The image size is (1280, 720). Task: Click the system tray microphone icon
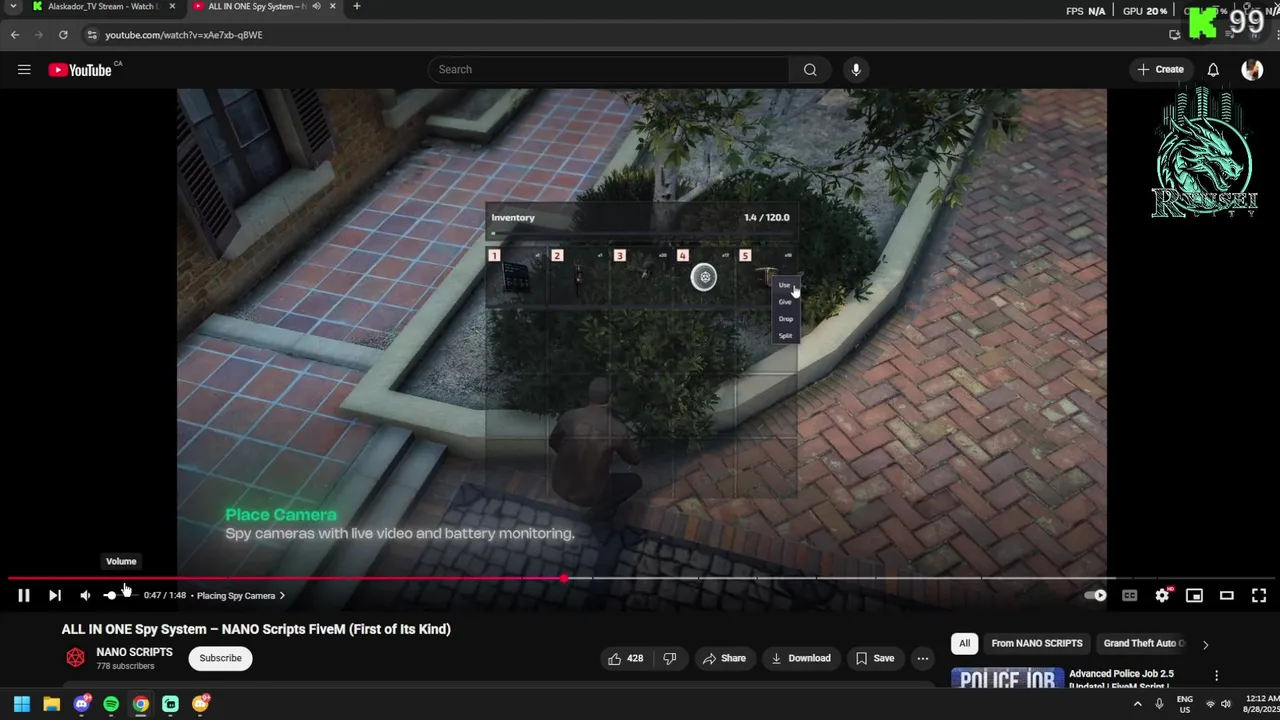coord(1159,704)
